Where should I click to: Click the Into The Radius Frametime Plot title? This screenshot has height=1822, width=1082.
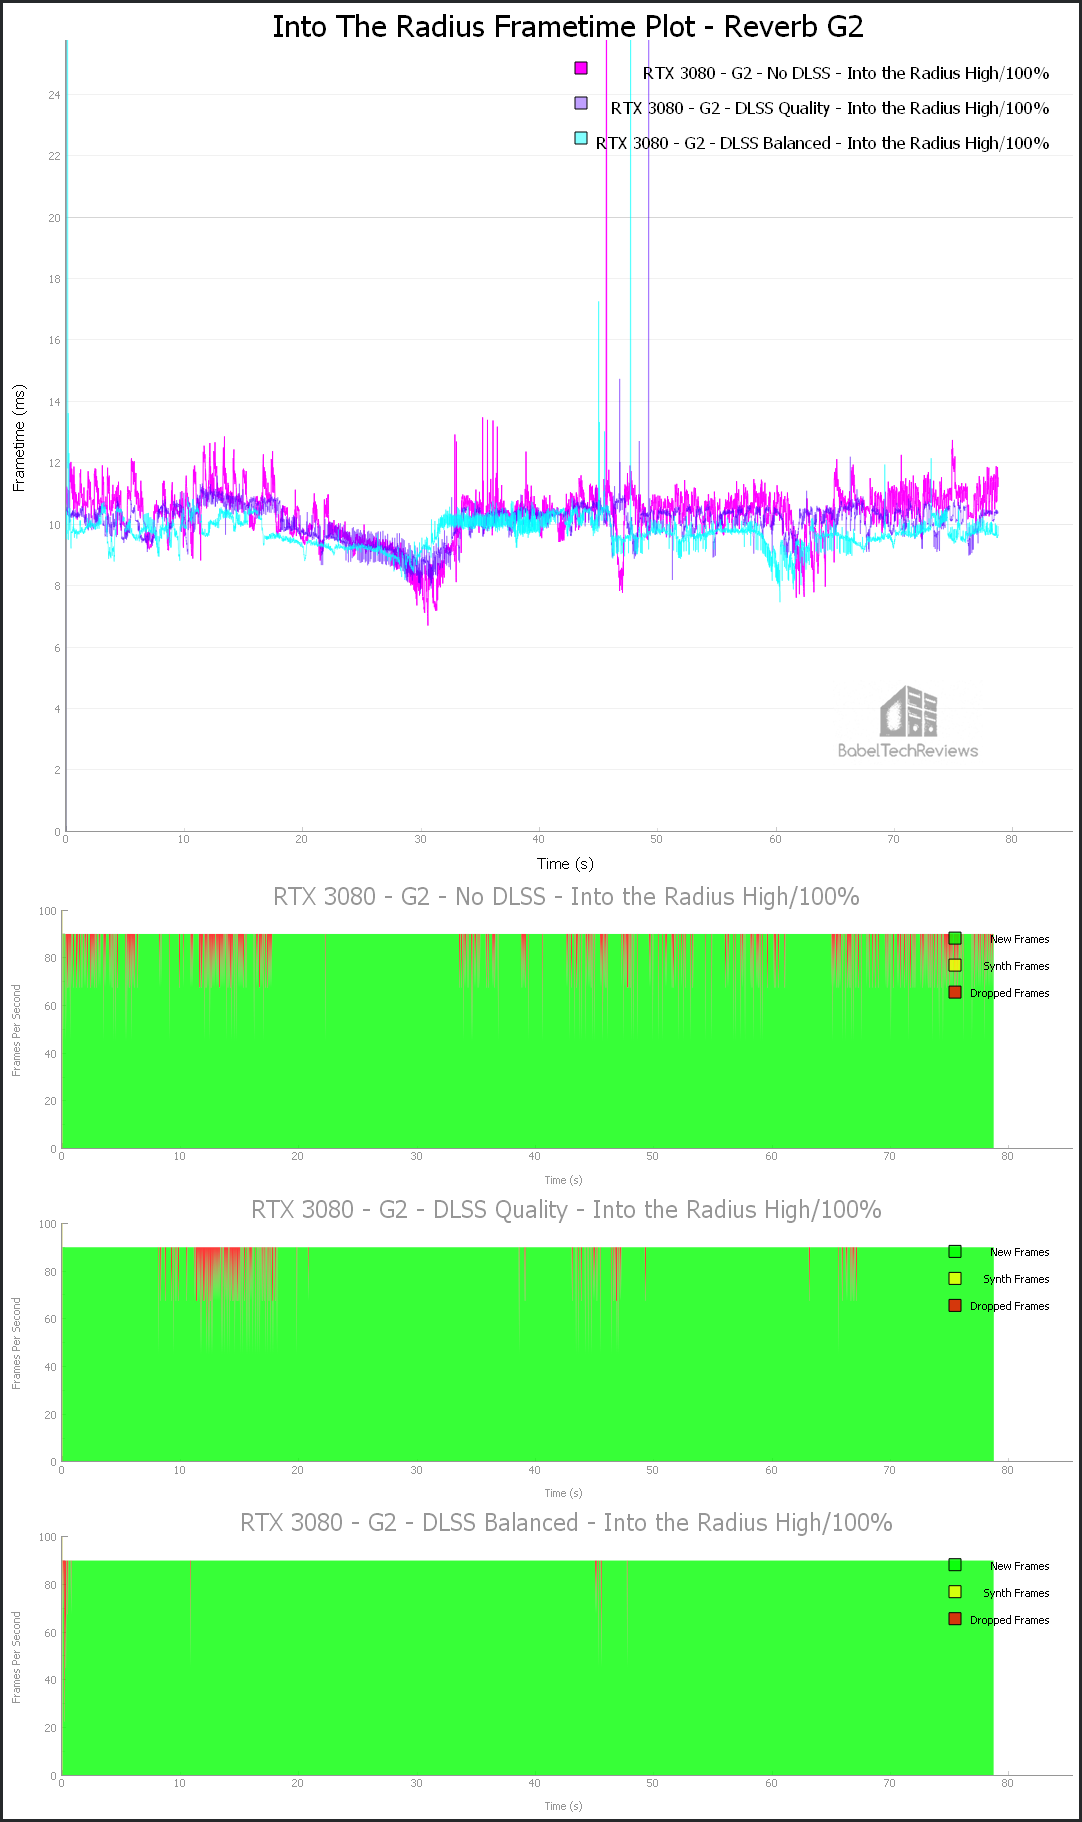pos(568,27)
